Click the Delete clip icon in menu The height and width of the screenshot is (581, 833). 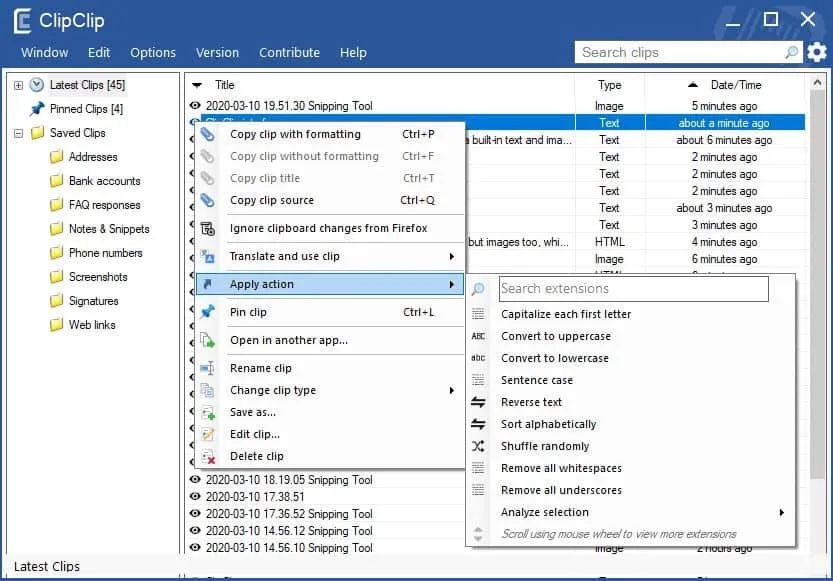pyautogui.click(x=208, y=456)
